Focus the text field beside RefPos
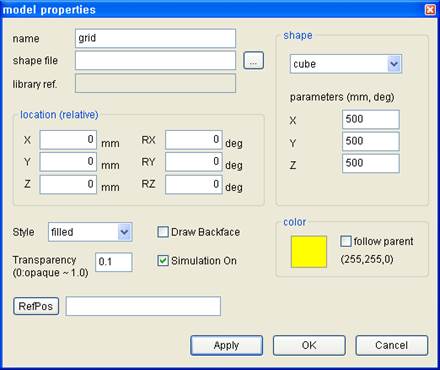440x370 pixels. (143, 306)
